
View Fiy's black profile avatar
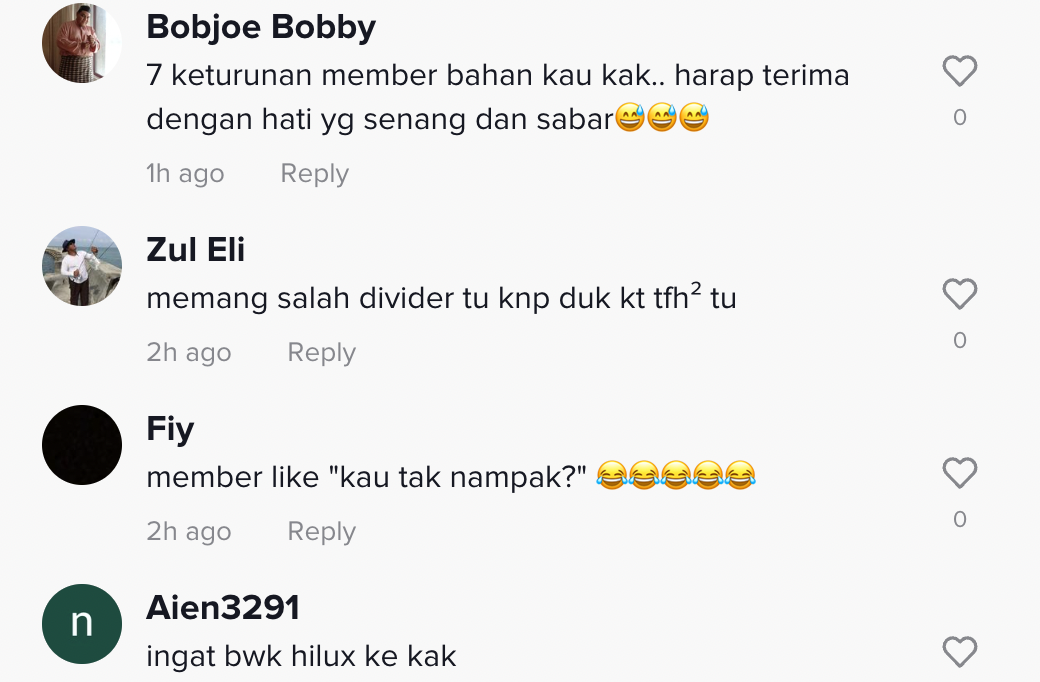coord(82,445)
